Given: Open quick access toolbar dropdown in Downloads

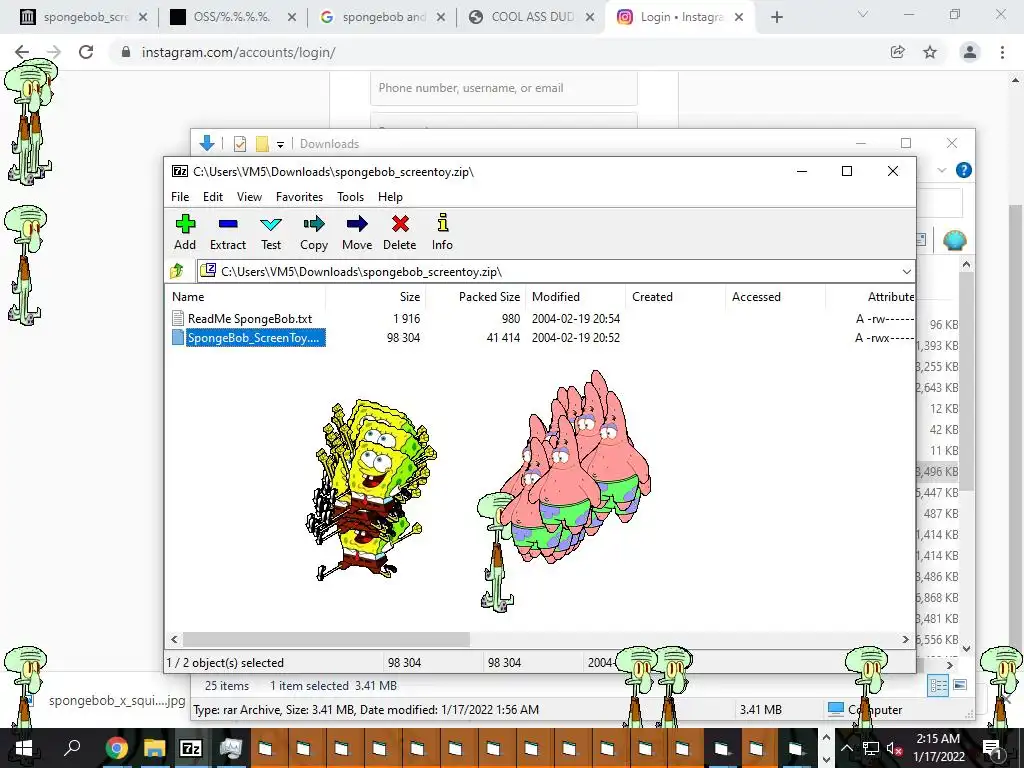Looking at the screenshot, I should (280, 144).
